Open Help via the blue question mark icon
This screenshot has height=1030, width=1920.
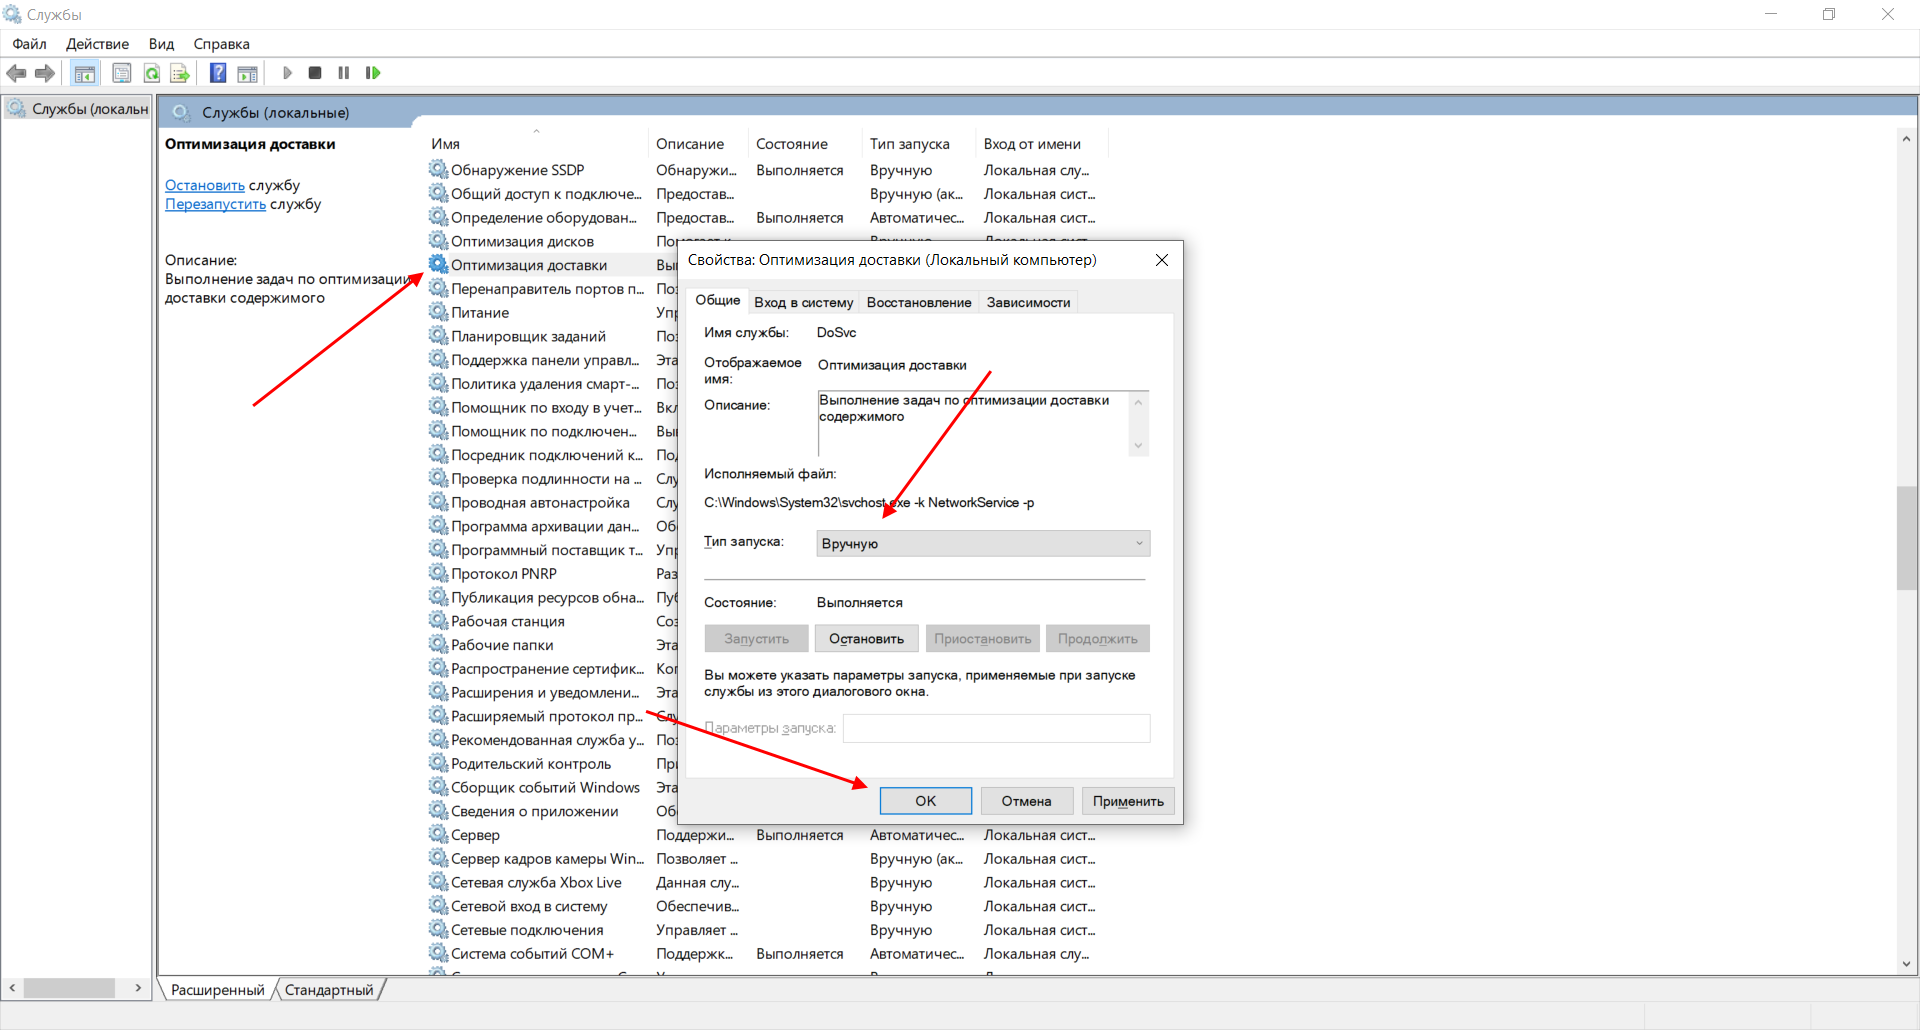218,73
